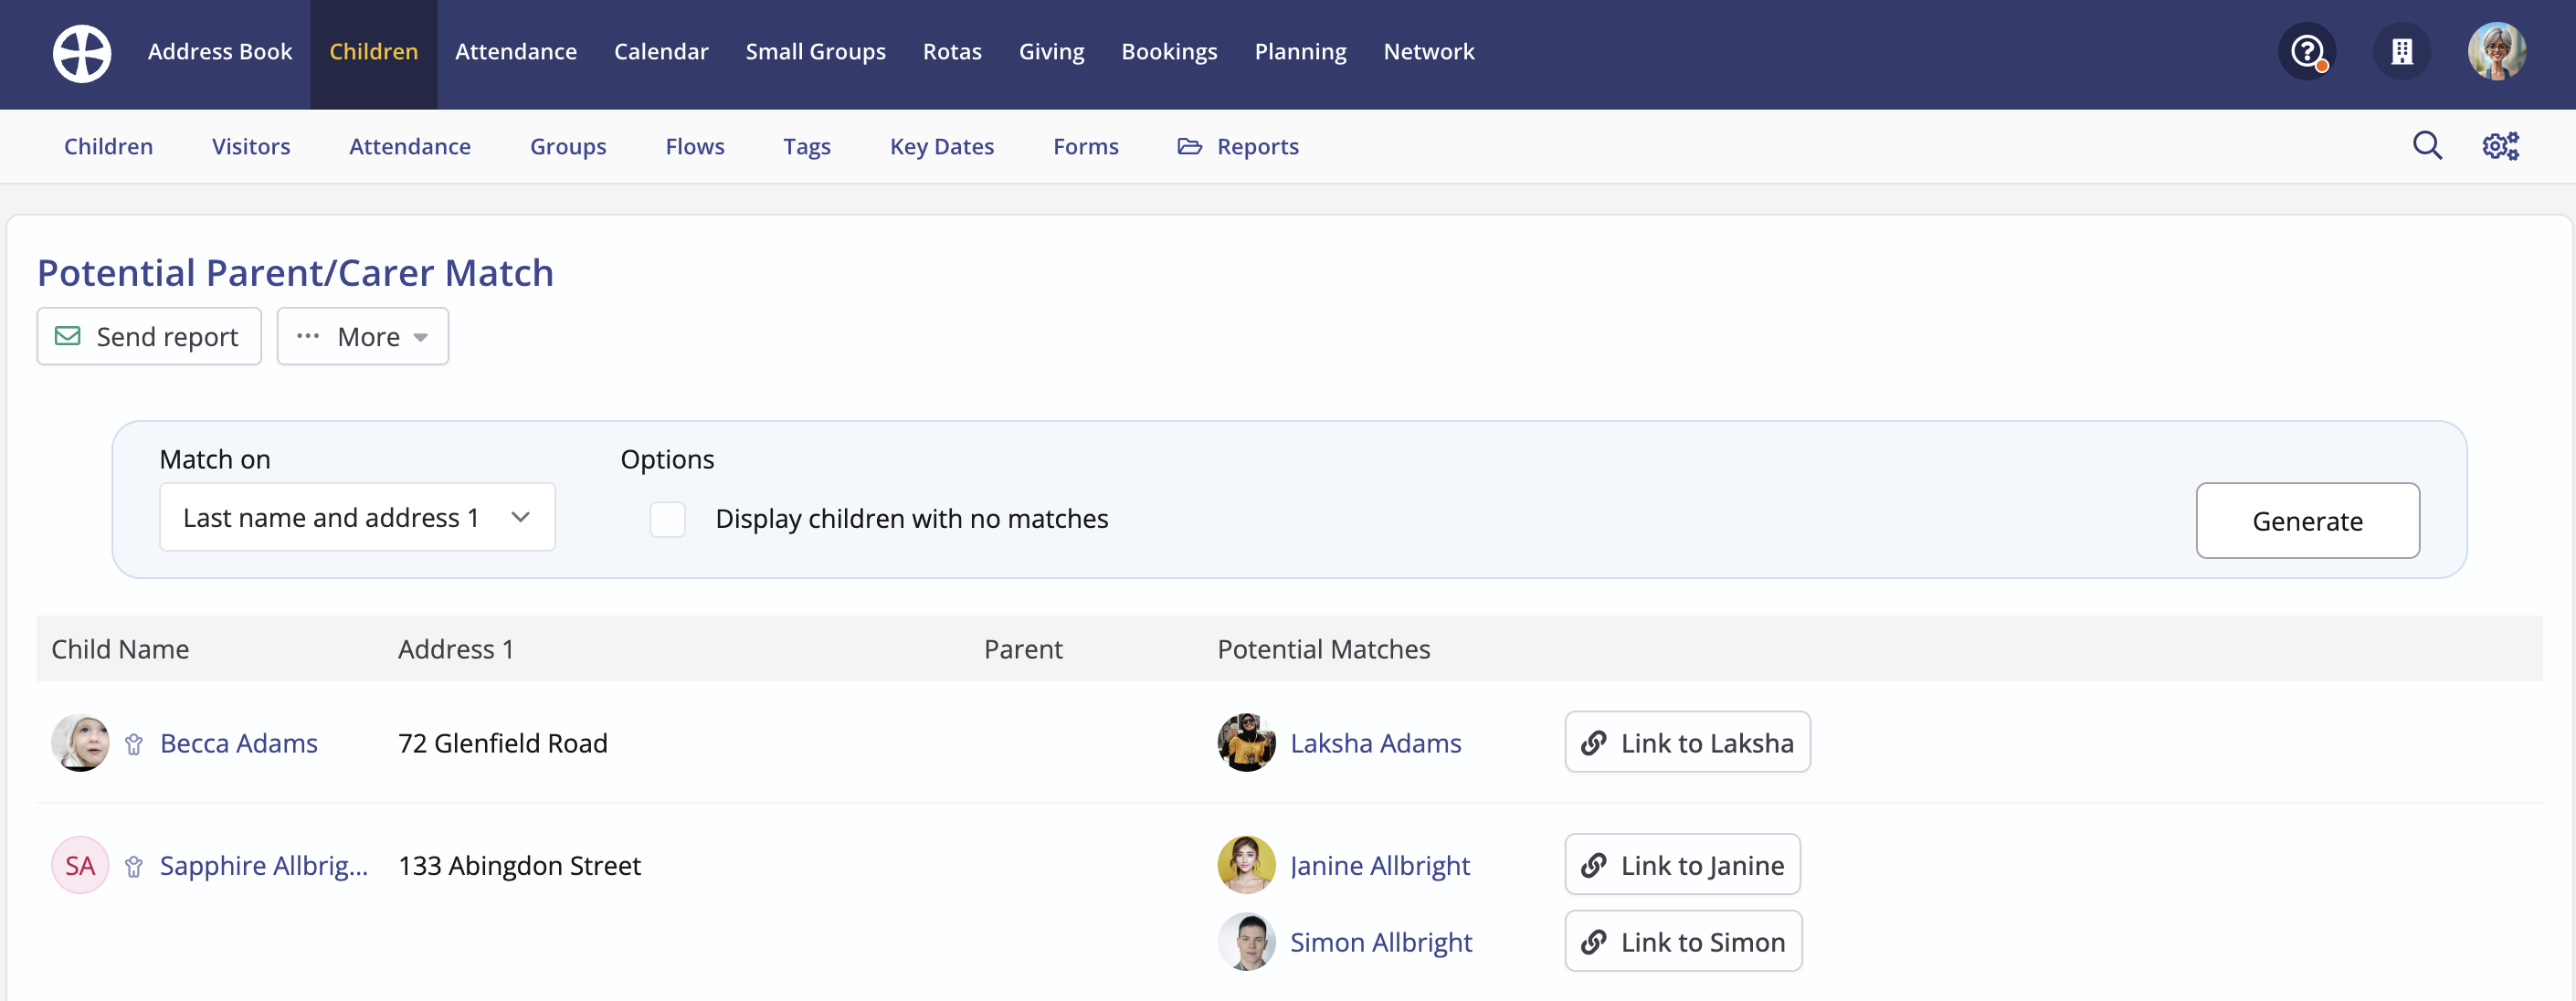Click the SA initials avatar
Viewport: 2576px width, 1001px height.
[80, 865]
